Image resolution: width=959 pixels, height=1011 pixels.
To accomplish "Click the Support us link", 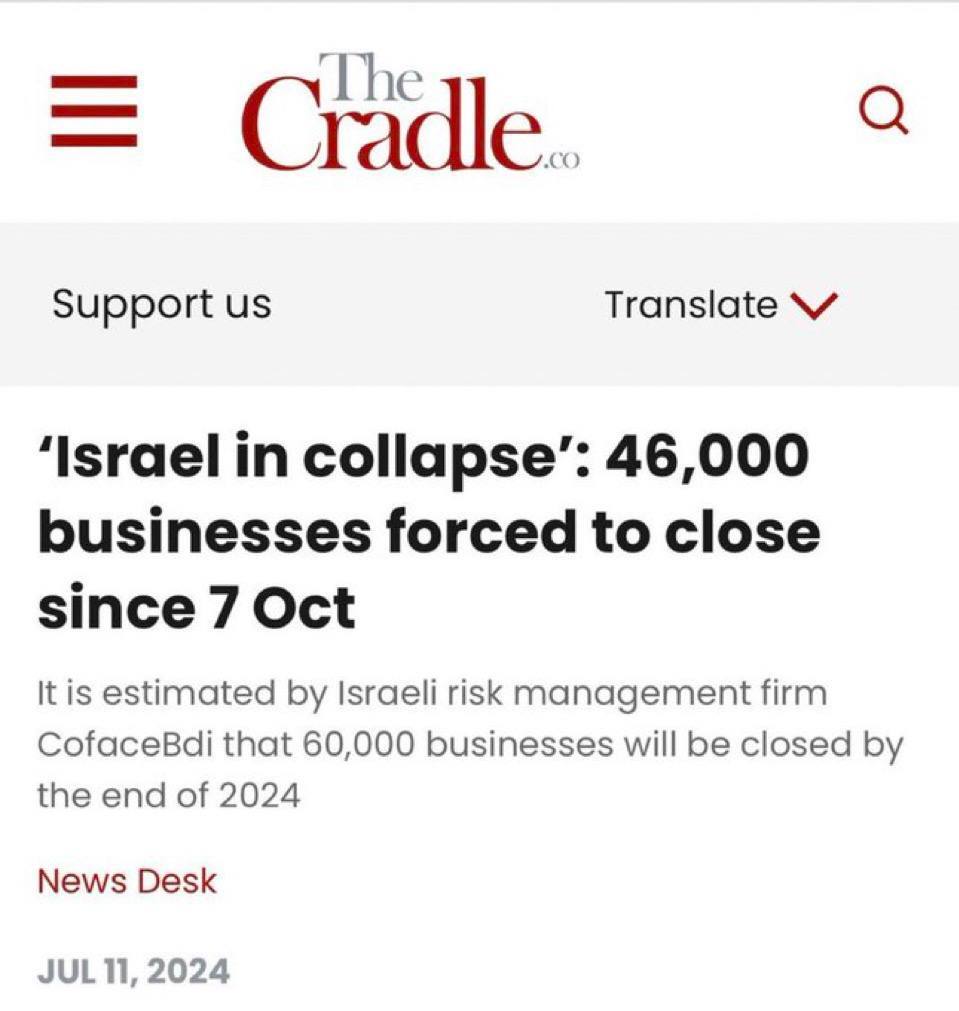I will click(x=161, y=304).
